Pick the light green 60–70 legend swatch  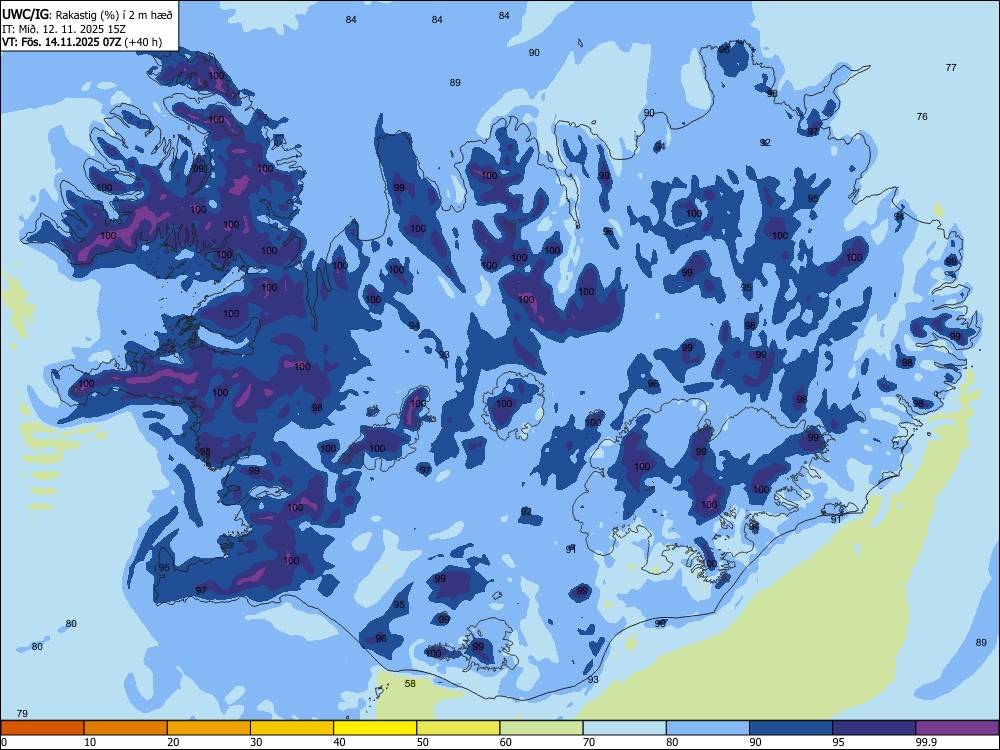[541, 728]
